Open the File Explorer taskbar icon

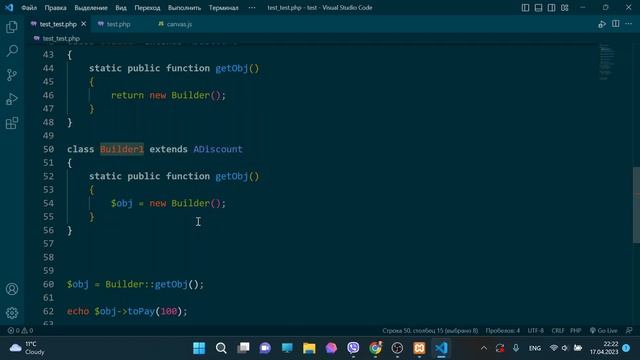[x=309, y=348]
